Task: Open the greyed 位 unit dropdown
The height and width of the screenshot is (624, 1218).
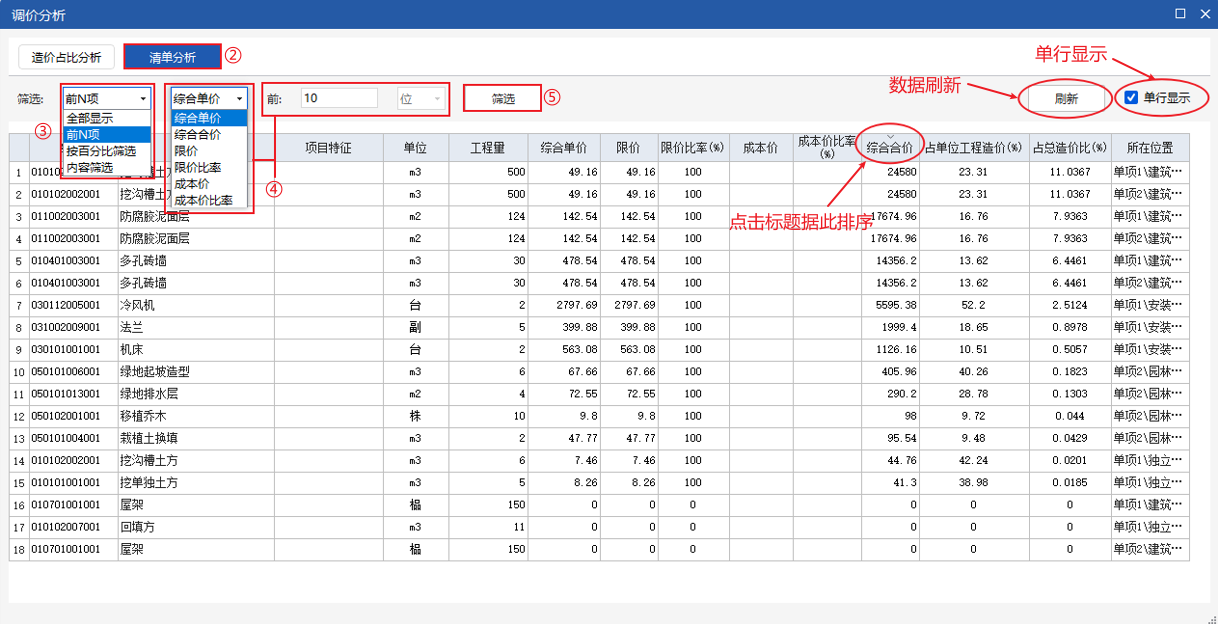Action: [420, 98]
